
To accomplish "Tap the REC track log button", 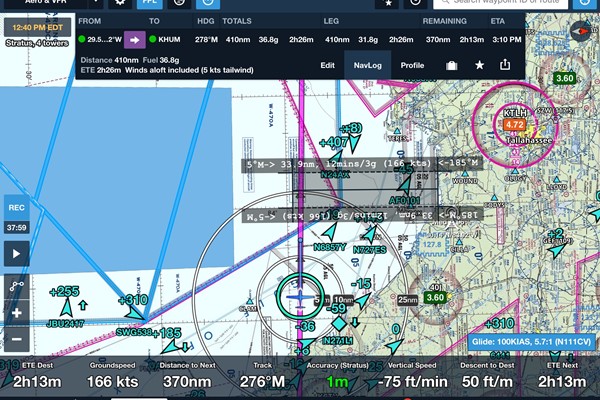I will click(16, 207).
